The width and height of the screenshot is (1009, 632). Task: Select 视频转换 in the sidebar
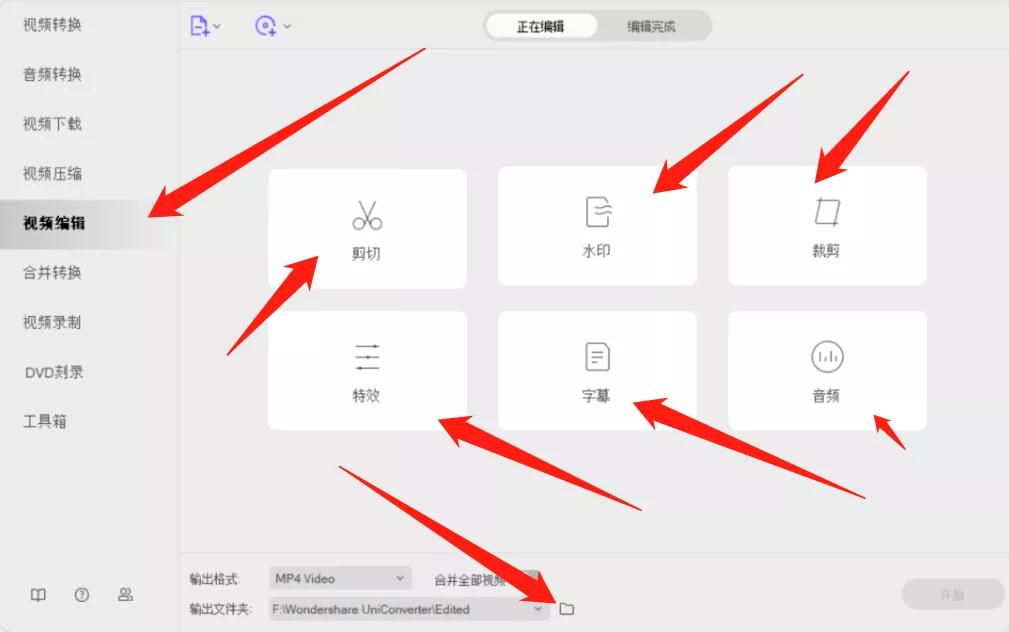pyautogui.click(x=52, y=25)
